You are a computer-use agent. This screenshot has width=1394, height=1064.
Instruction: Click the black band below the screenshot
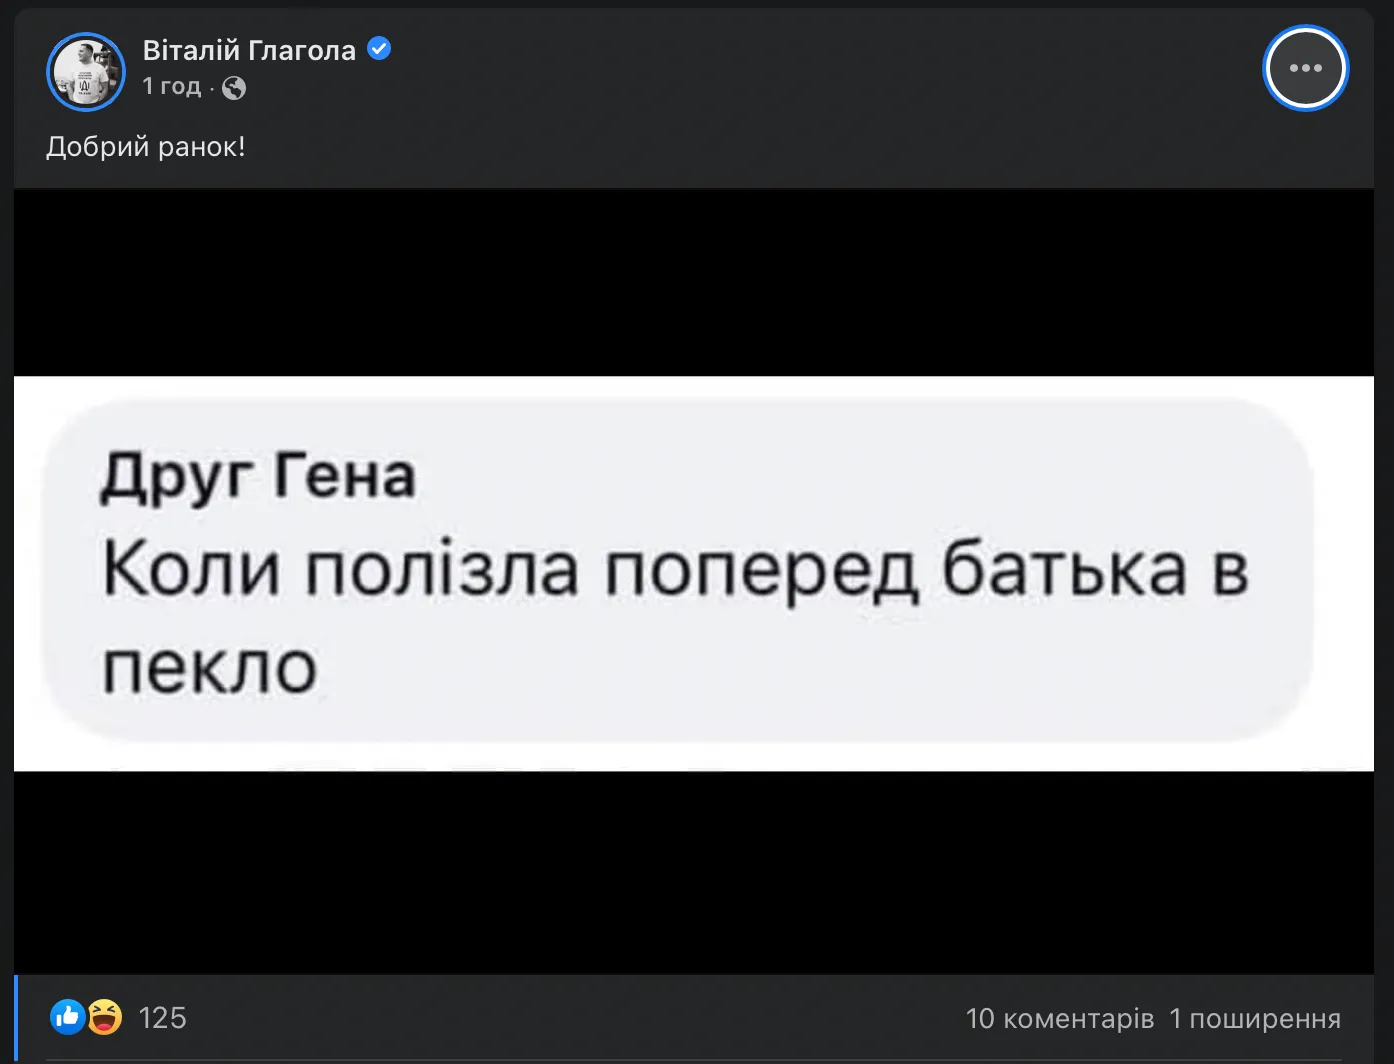click(x=694, y=872)
